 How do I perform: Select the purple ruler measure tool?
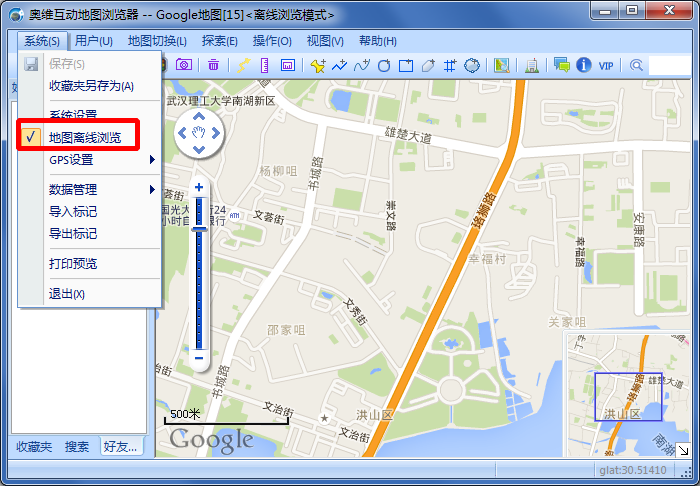(265, 65)
